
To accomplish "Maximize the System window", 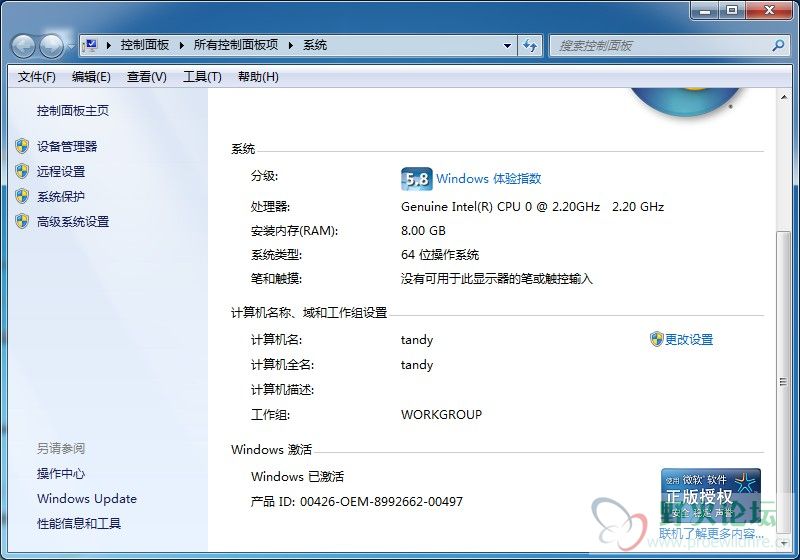I will 732,10.
